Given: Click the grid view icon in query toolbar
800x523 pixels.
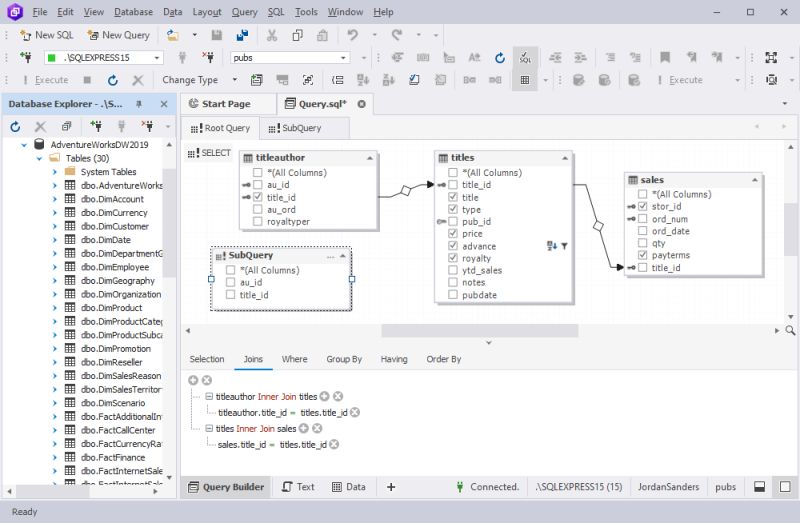Looking at the screenshot, I should 524,80.
